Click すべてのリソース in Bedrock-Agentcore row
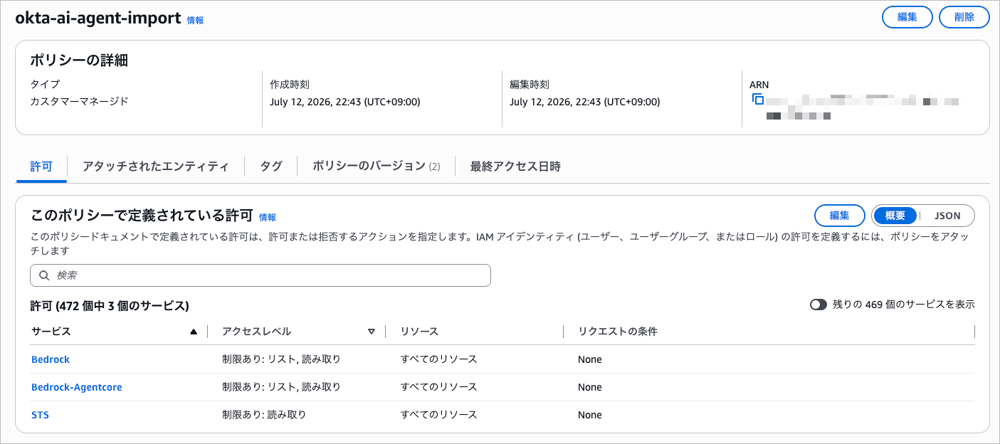This screenshot has width=1000, height=444. click(x=439, y=387)
